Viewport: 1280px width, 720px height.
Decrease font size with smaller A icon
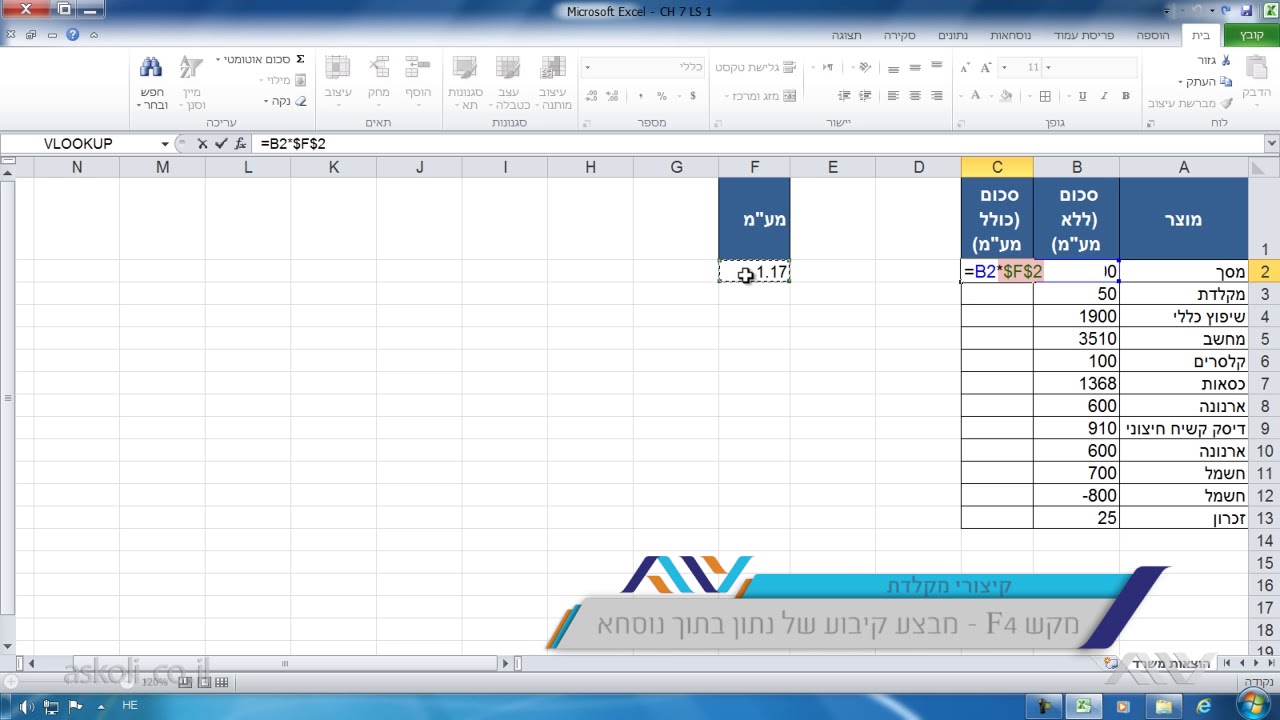click(x=966, y=67)
